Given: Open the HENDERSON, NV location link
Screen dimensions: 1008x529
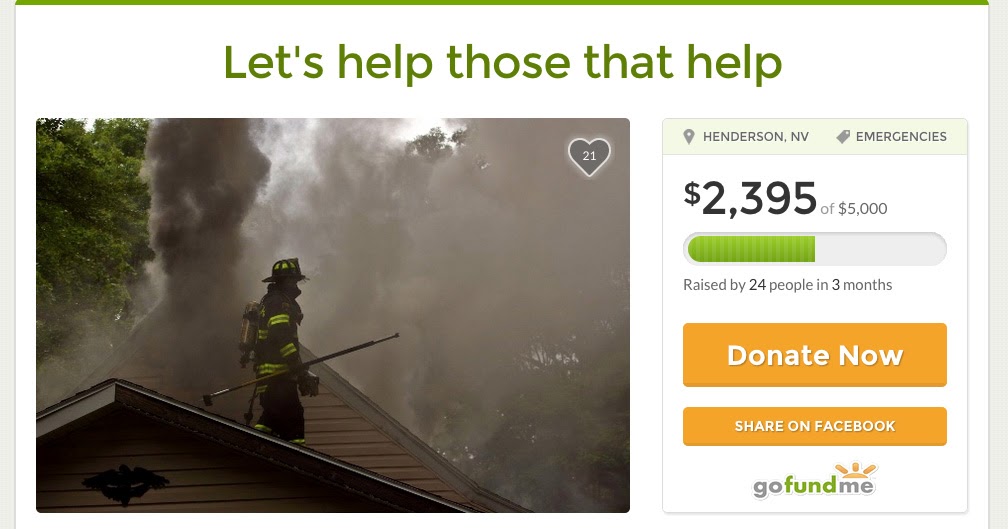Looking at the screenshot, I should (x=755, y=136).
